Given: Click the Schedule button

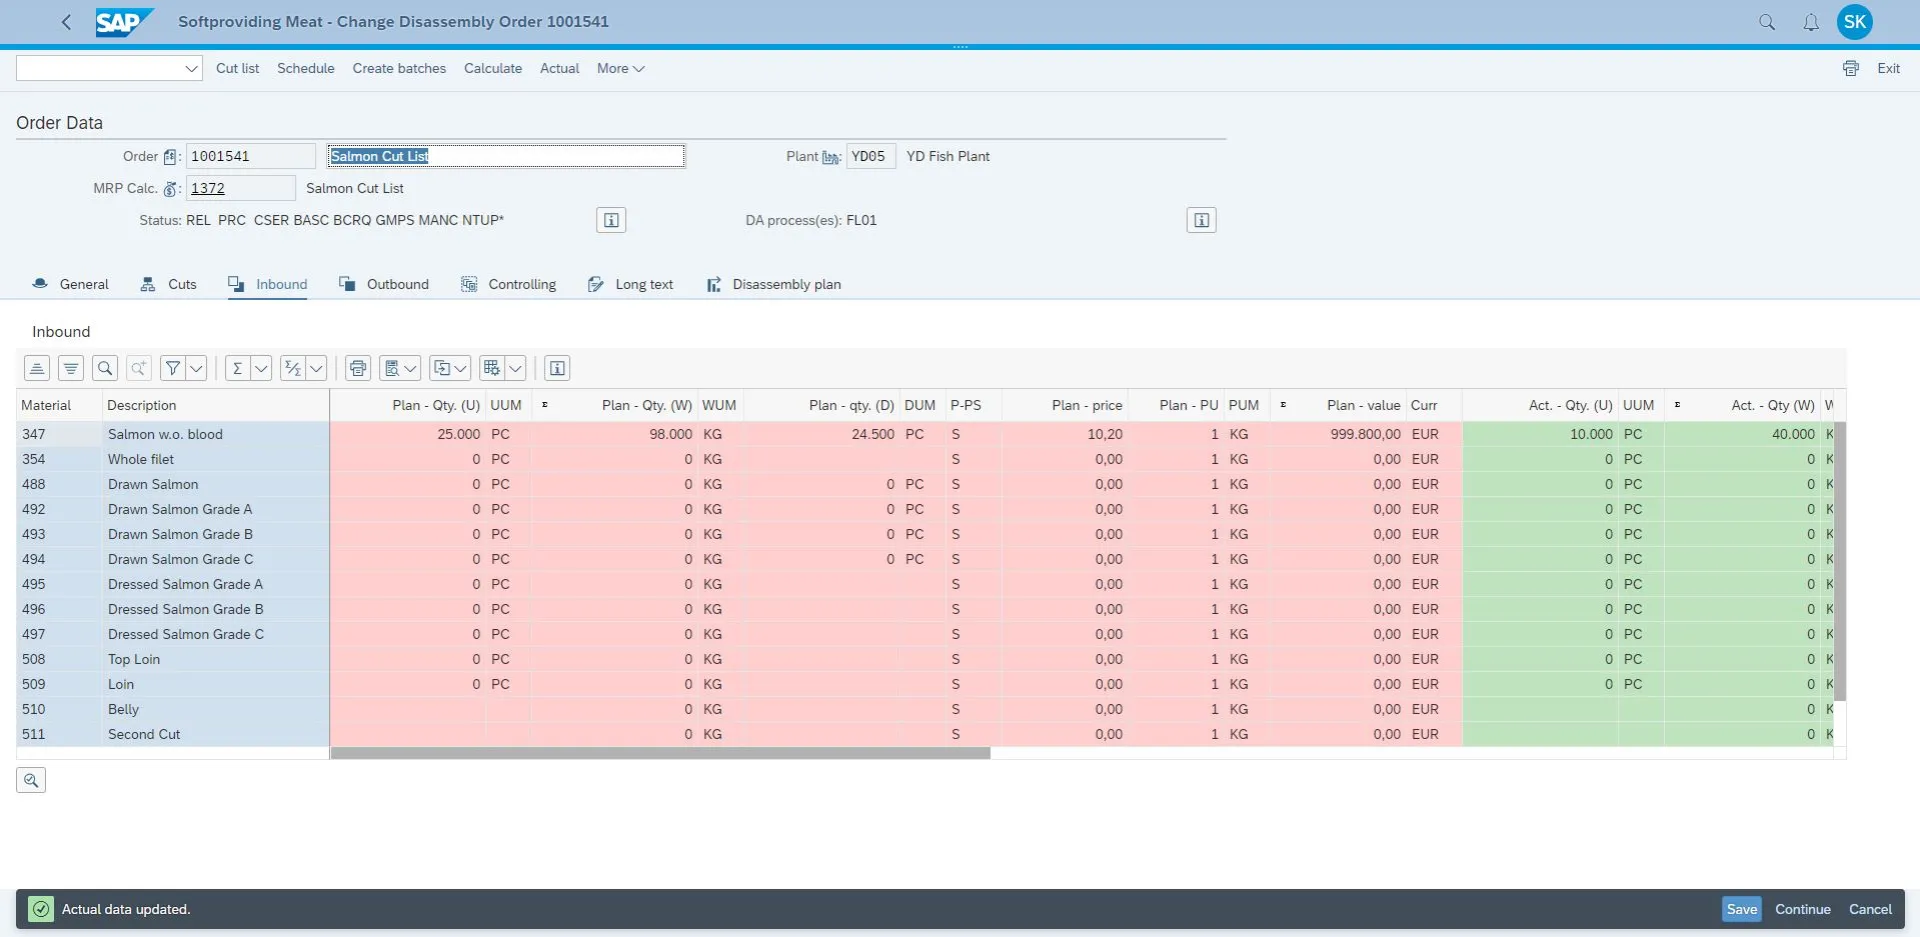Looking at the screenshot, I should tap(305, 68).
